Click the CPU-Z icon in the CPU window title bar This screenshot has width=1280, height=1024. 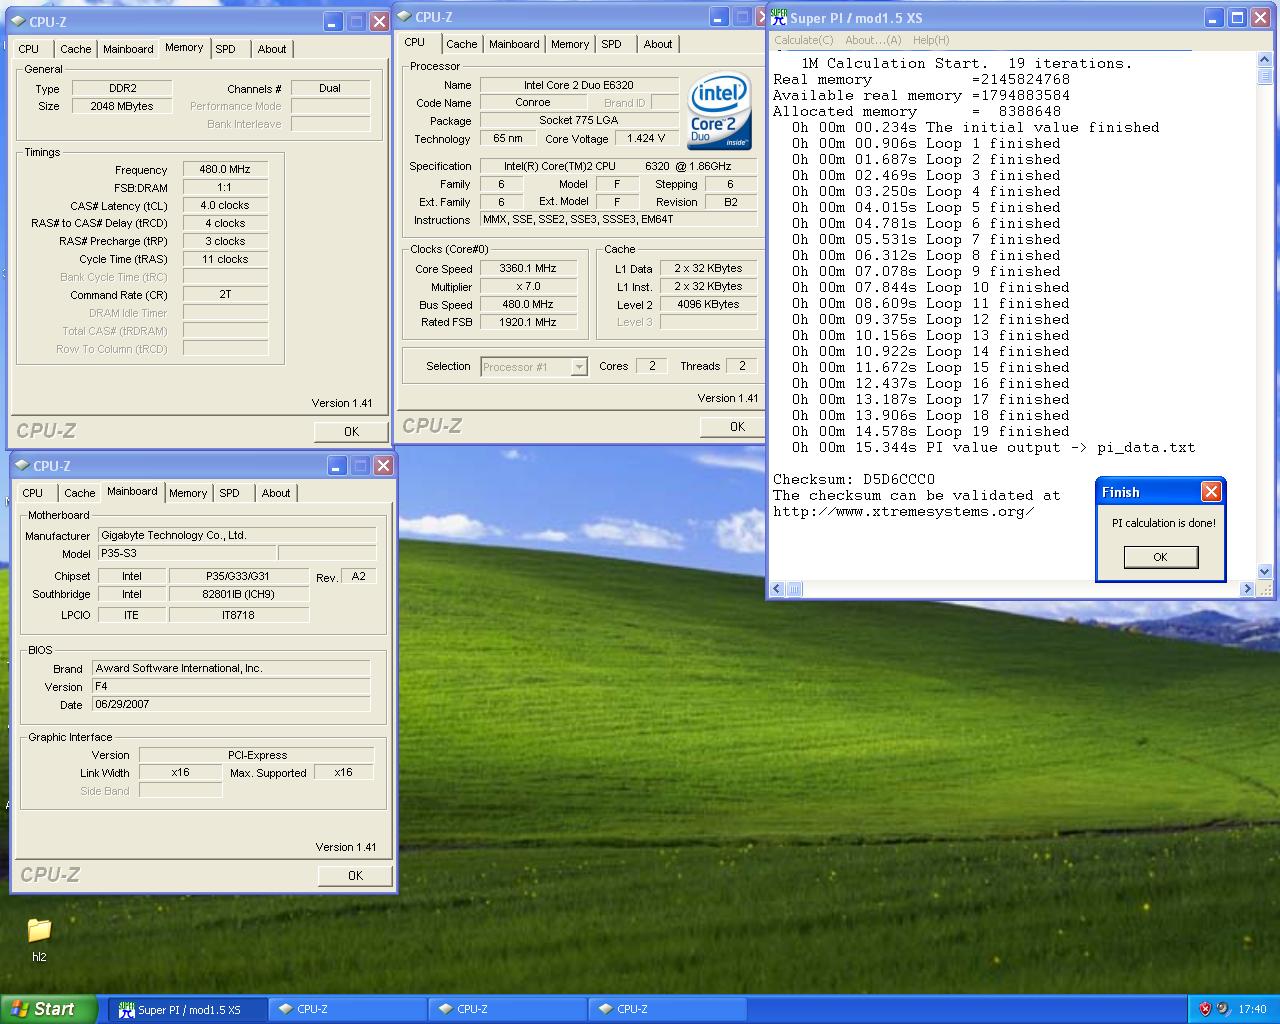click(404, 17)
